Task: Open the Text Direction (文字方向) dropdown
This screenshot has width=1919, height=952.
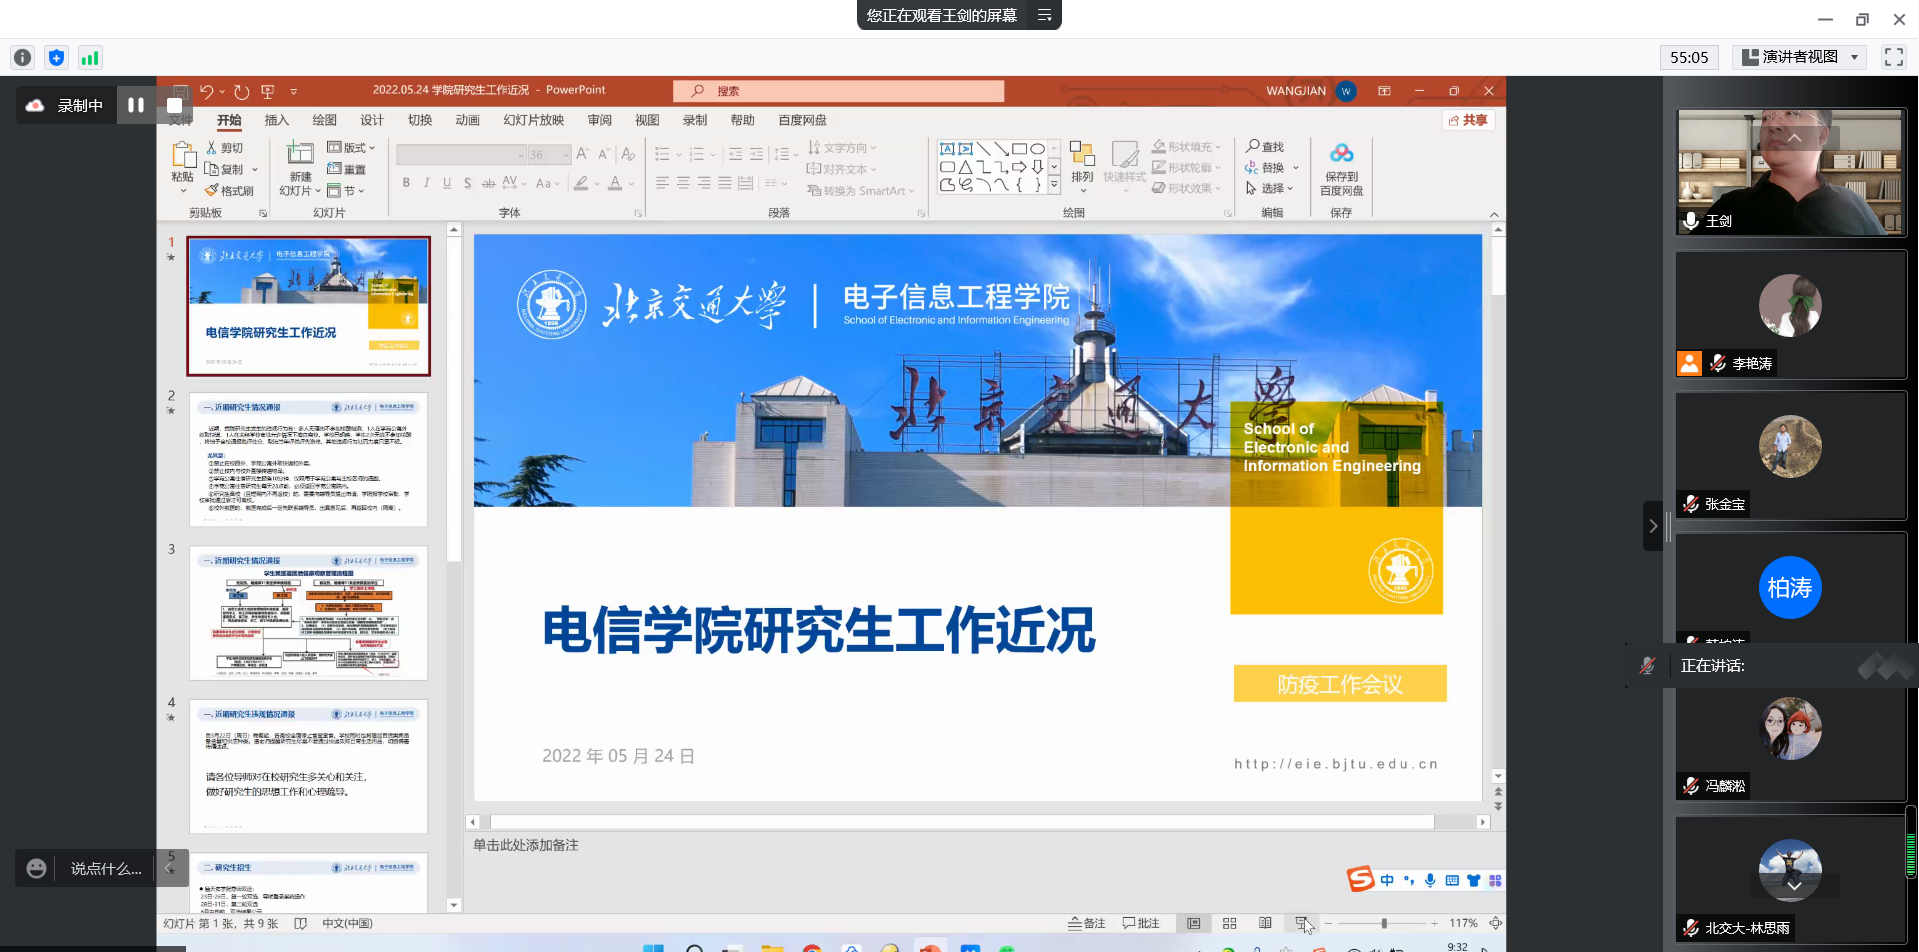Action: pyautogui.click(x=842, y=147)
